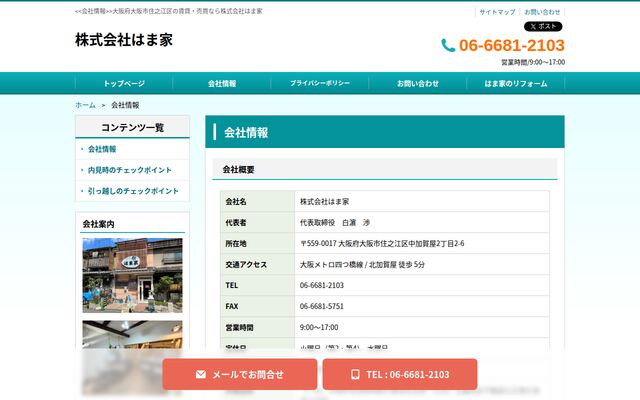Screen dimensions: 640x400
Task: Click the 所在地 row label
Action: pos(236,244)
